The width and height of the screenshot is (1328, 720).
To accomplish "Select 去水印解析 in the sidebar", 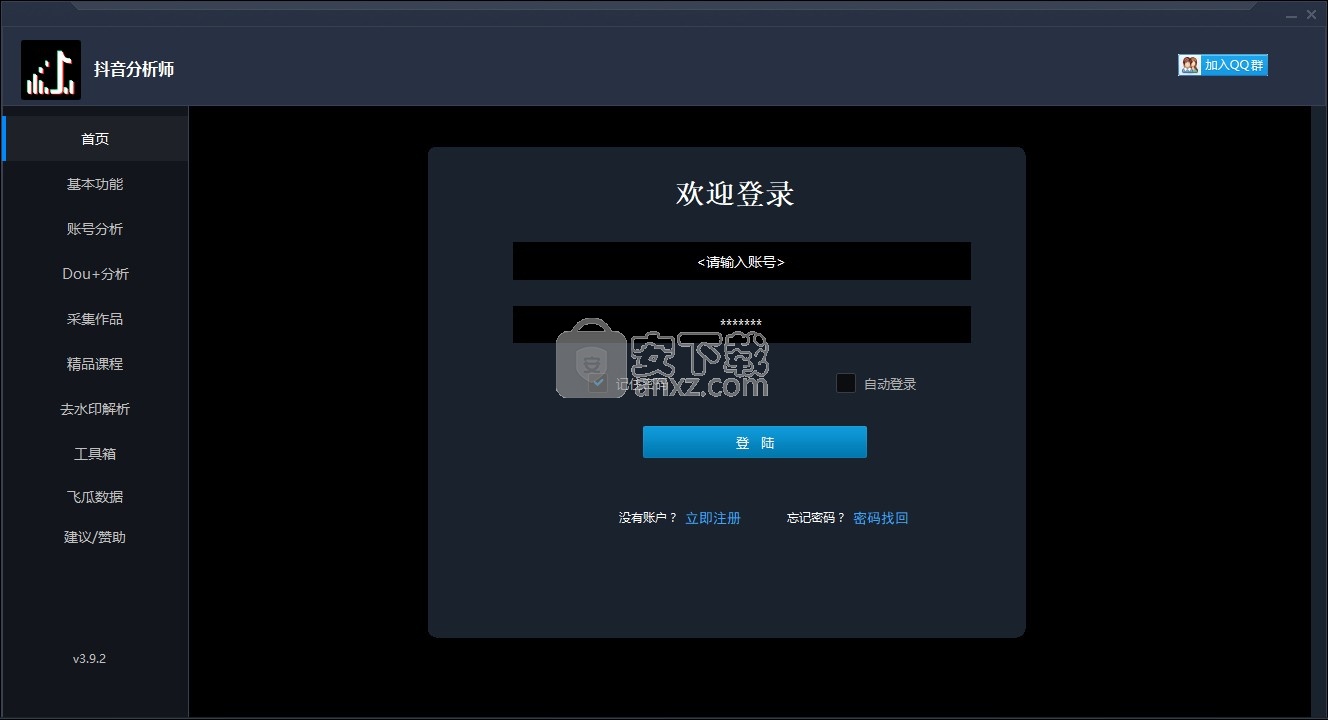I will click(x=95, y=409).
